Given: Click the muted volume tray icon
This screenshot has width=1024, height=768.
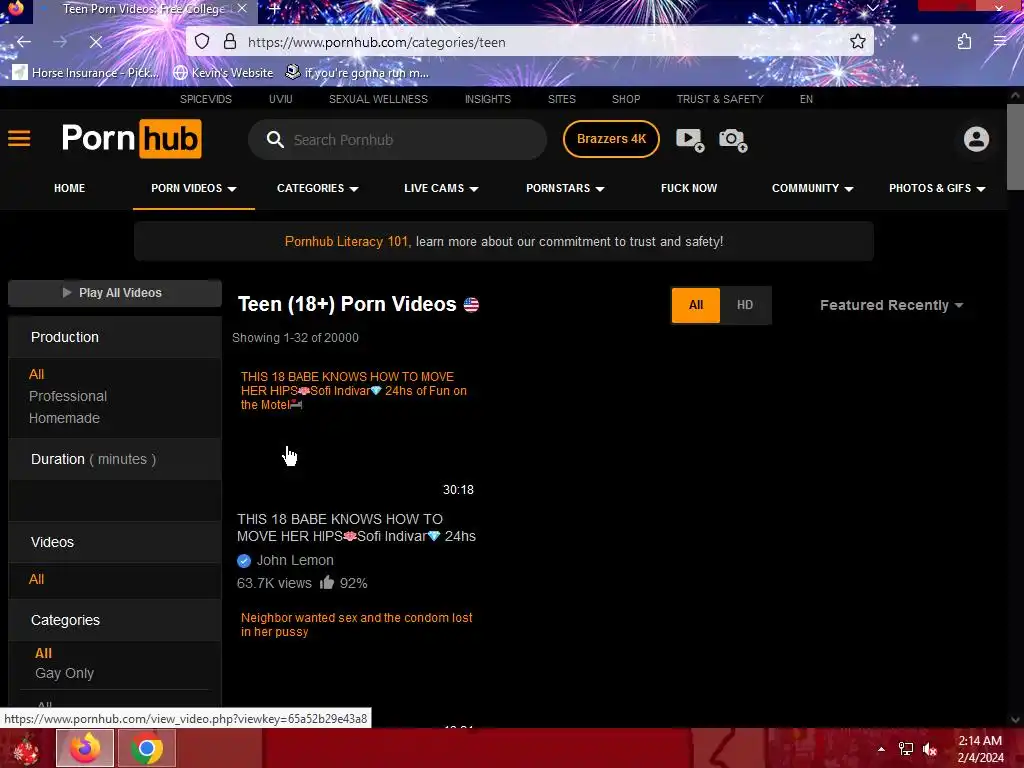Looking at the screenshot, I should click(930, 749).
